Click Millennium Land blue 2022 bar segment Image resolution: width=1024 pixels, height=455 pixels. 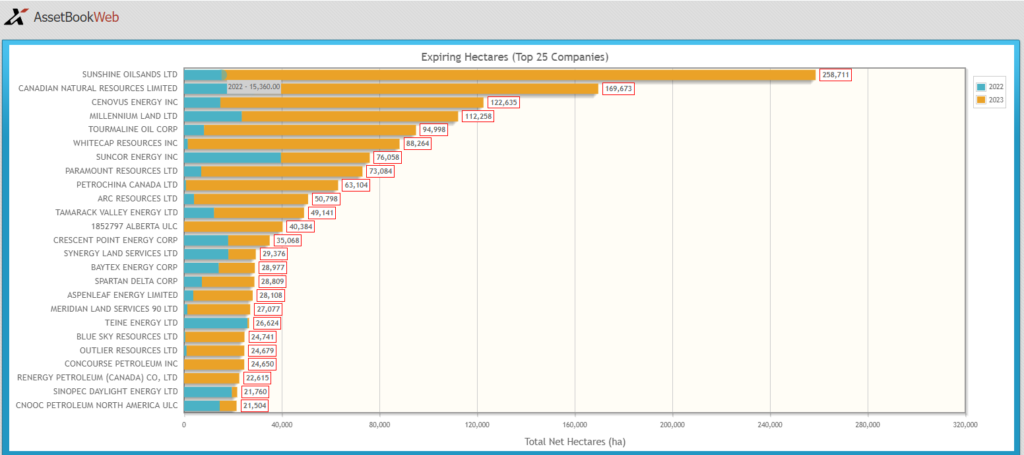click(213, 116)
